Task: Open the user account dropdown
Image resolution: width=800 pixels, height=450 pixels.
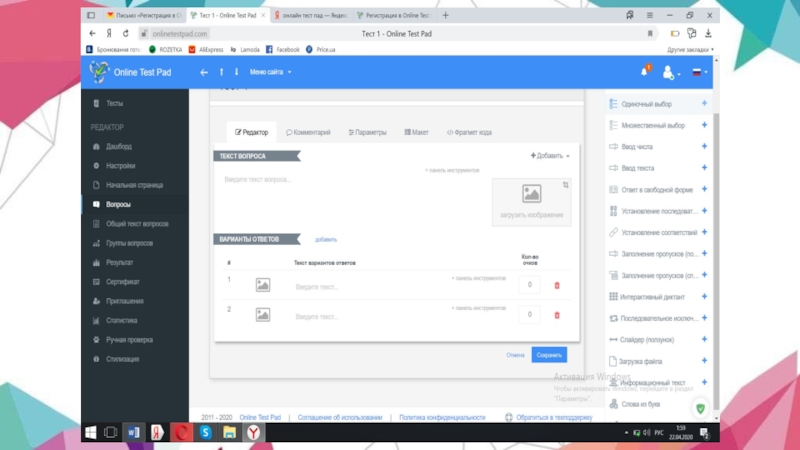Action: [x=670, y=72]
